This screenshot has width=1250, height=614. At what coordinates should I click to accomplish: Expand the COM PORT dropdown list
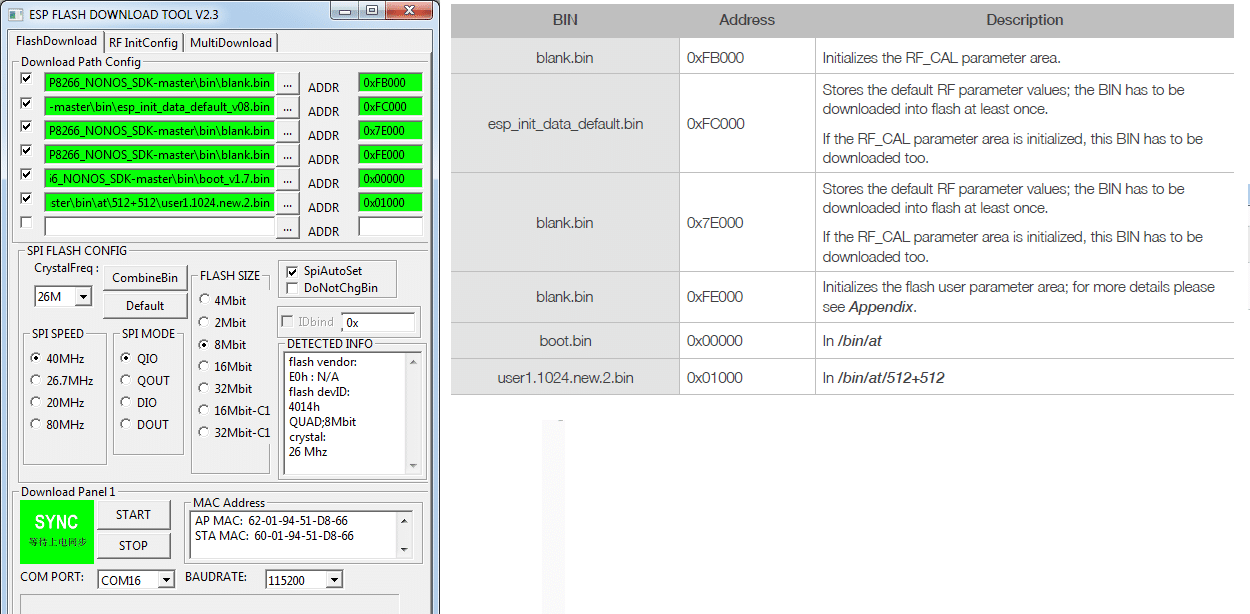[165, 580]
